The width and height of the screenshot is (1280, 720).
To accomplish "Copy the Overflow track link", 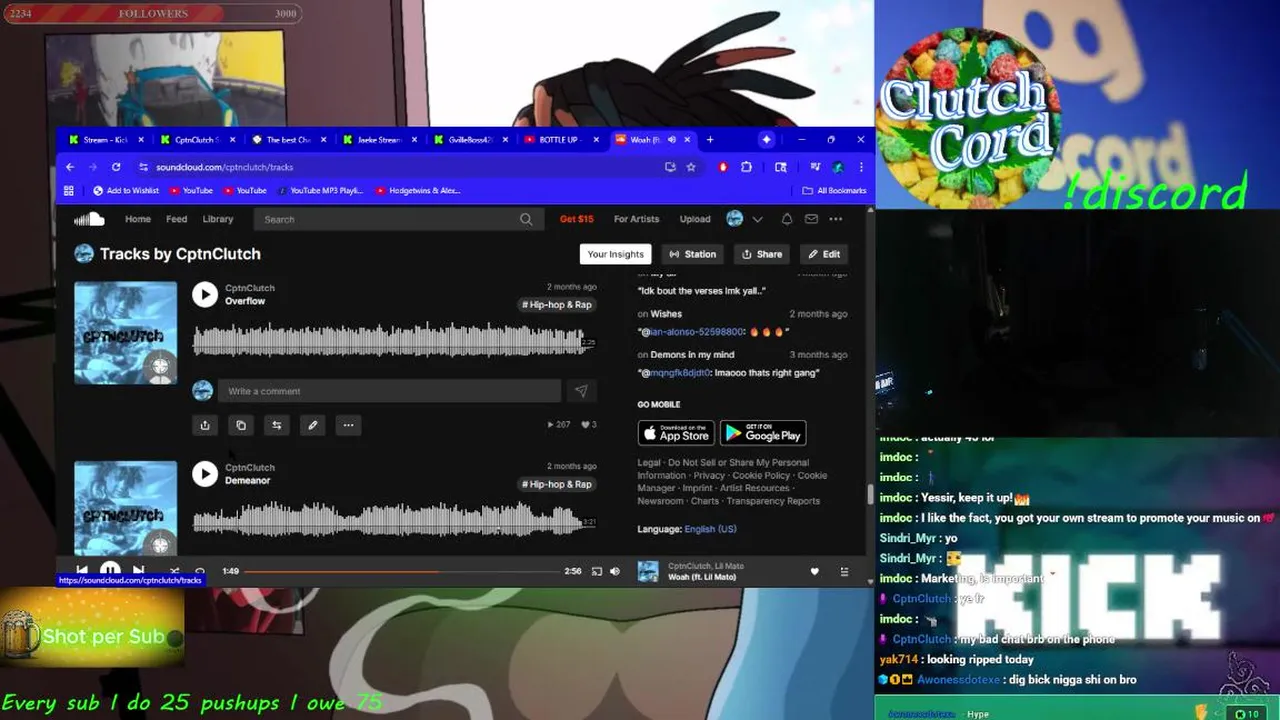I will tap(241, 425).
